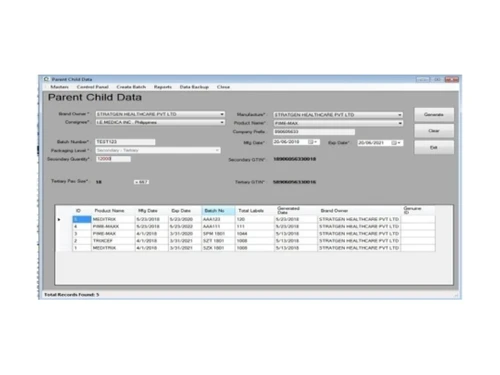Screen dimensions: 500x375
Task: Click the Secondary Quantity input field
Action: pos(113,159)
